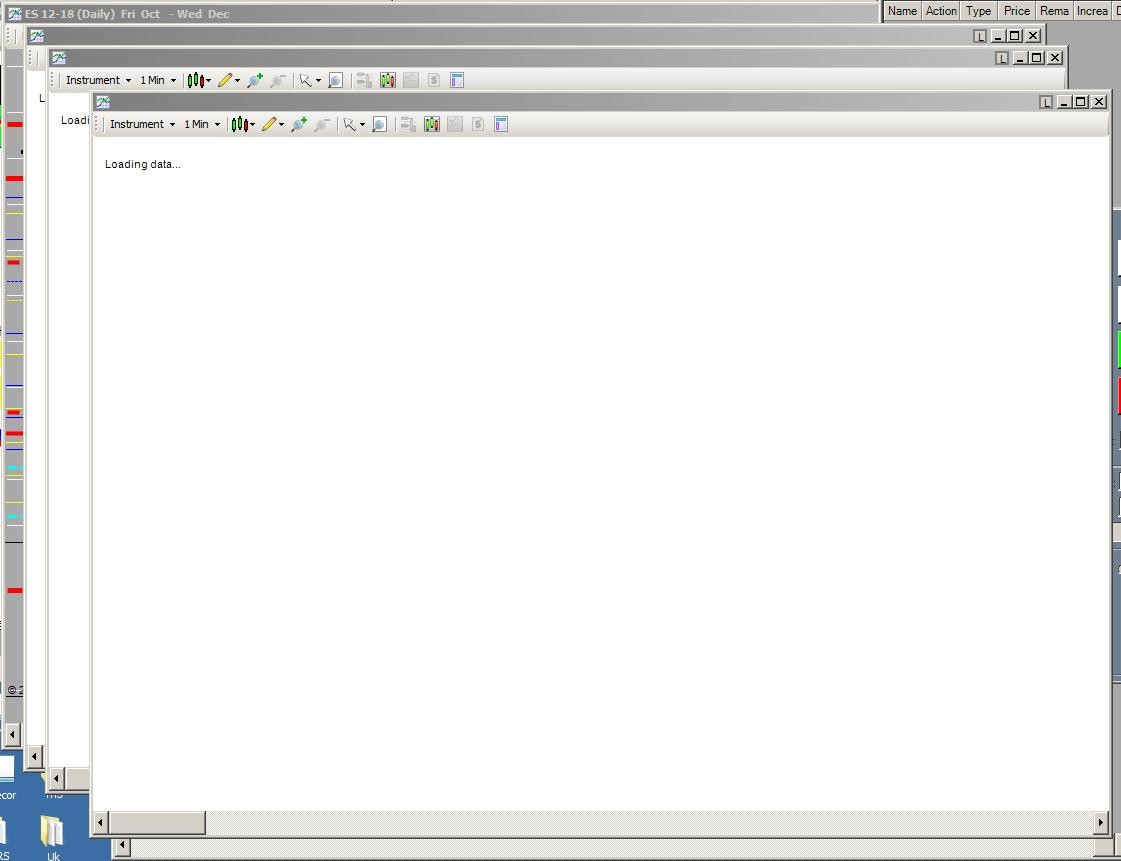This screenshot has height=861, width=1121.
Task: Open properties panel icon in middle chart toolbar
Action: tap(457, 80)
